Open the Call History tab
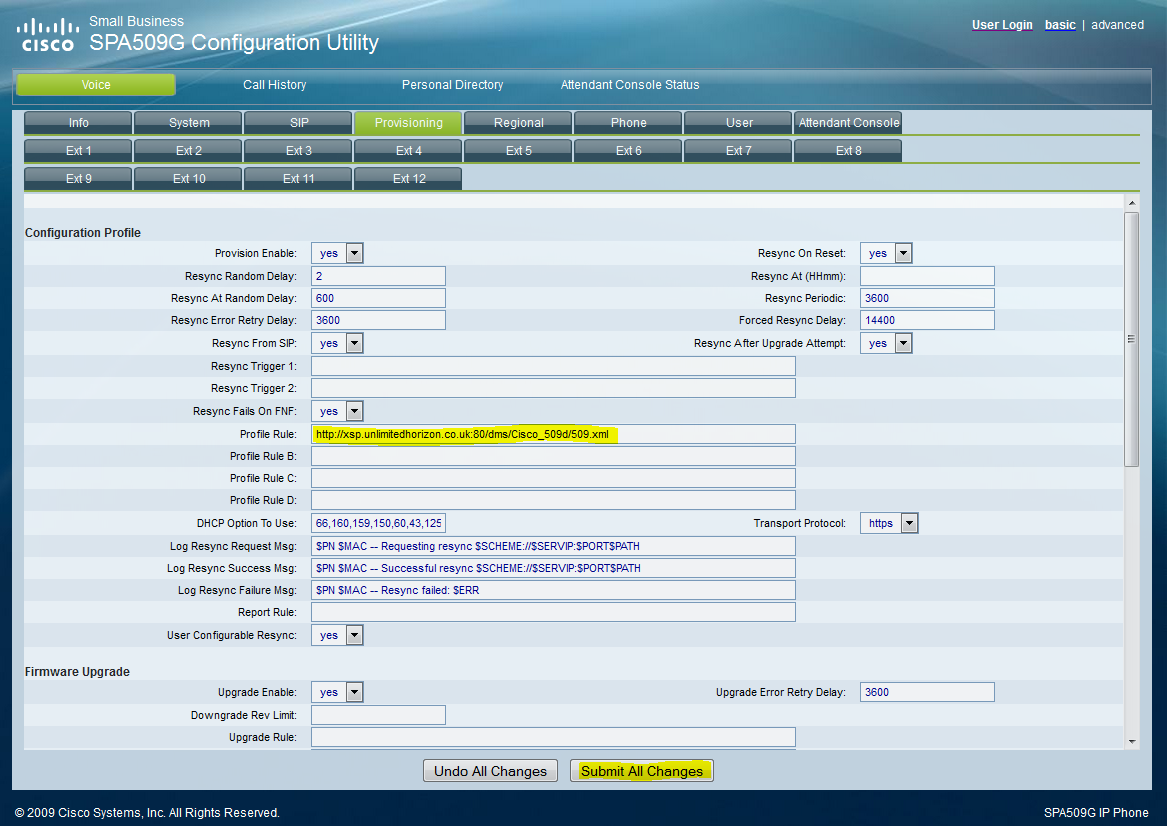Image resolution: width=1167 pixels, height=826 pixels. click(275, 85)
